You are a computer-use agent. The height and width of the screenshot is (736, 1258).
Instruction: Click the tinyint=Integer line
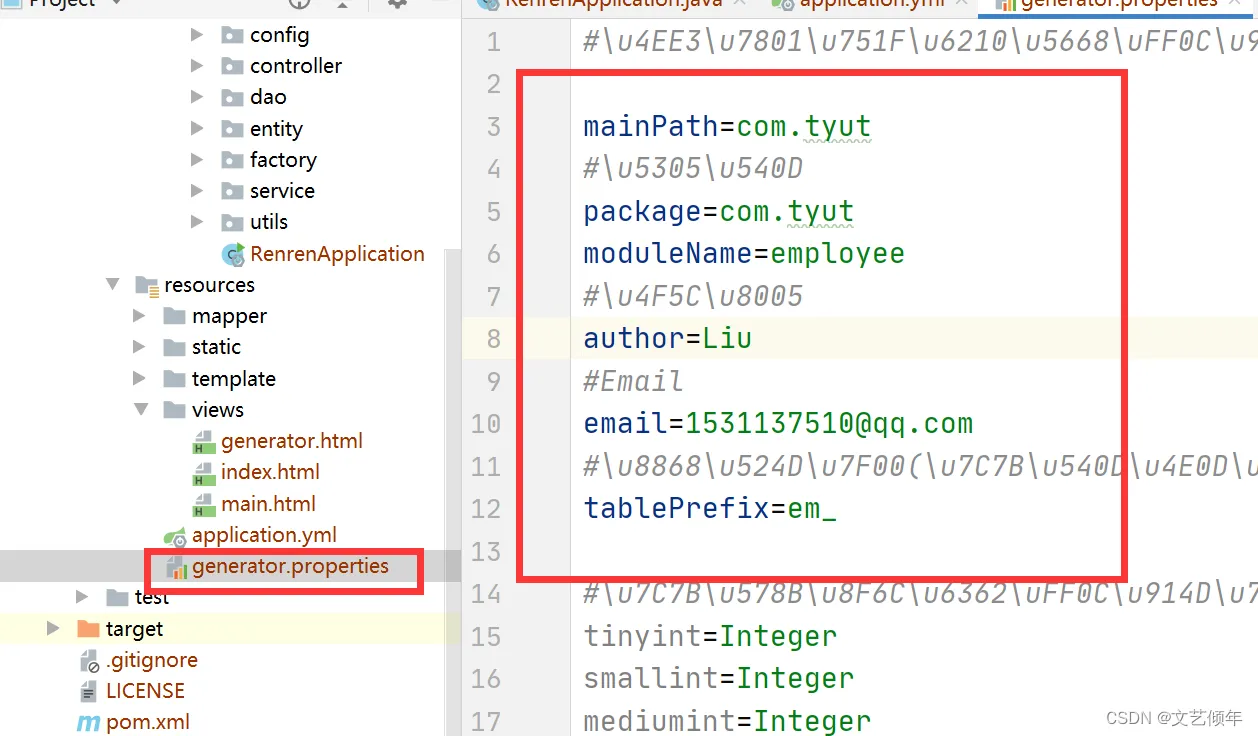coord(710,636)
